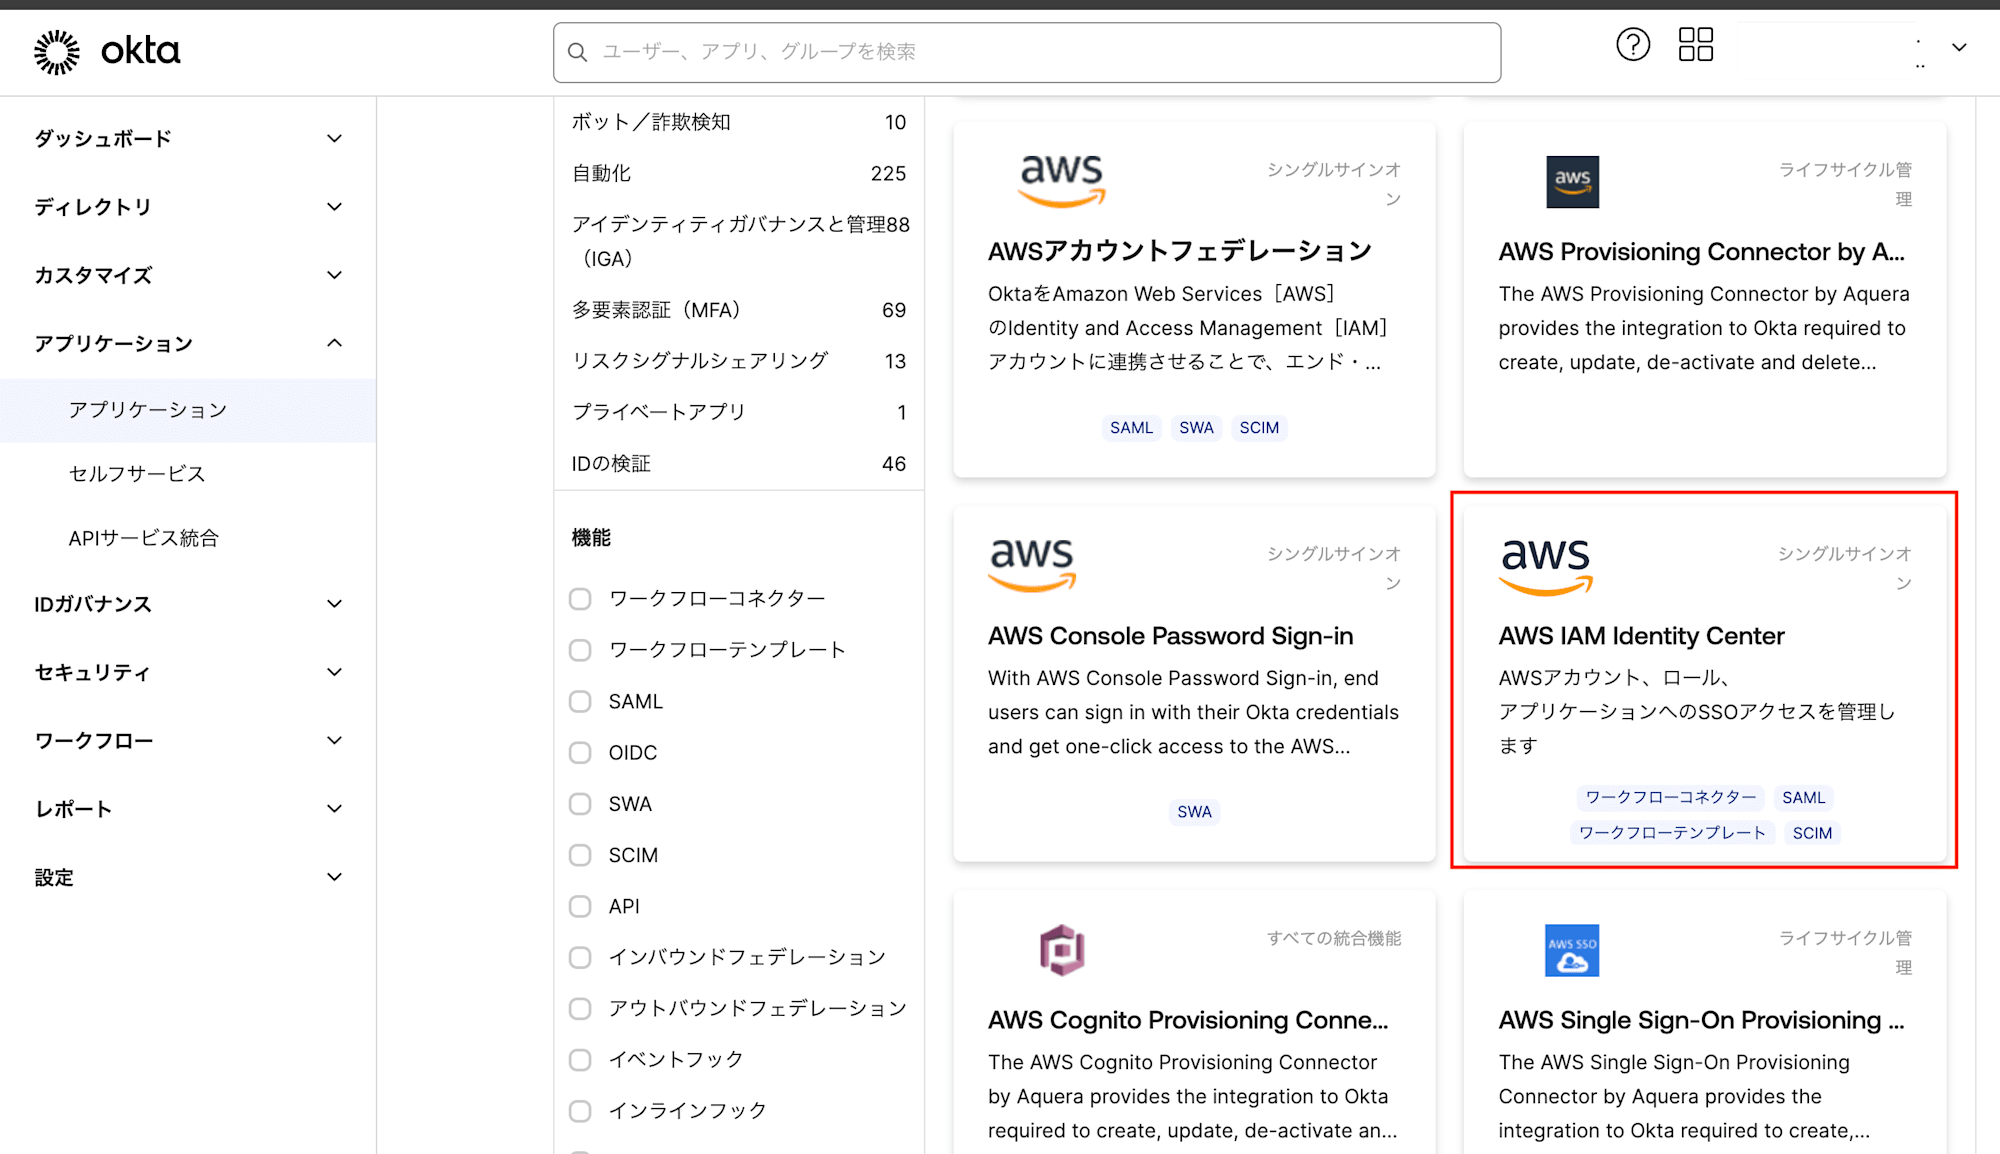This screenshot has height=1154, width=2000.
Task: Click SWA tag on AWSアカウントフェデレーション card
Action: [x=1196, y=428]
